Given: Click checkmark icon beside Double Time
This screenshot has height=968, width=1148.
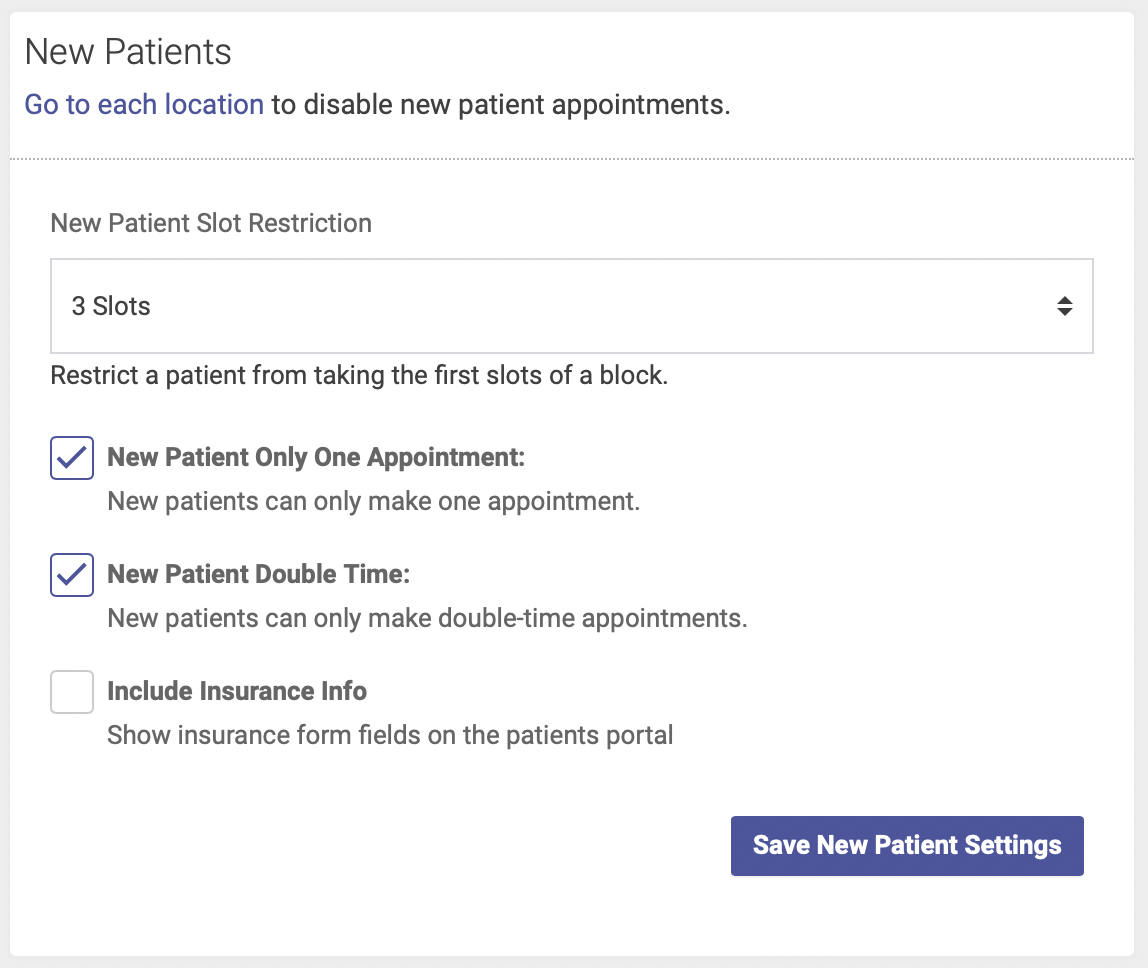Looking at the screenshot, I should click(x=72, y=575).
